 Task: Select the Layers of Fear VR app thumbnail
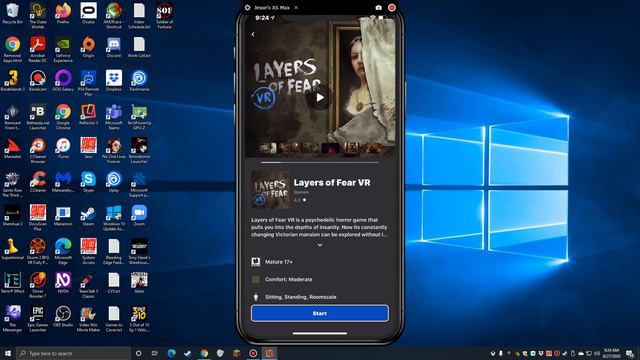[x=270, y=190]
